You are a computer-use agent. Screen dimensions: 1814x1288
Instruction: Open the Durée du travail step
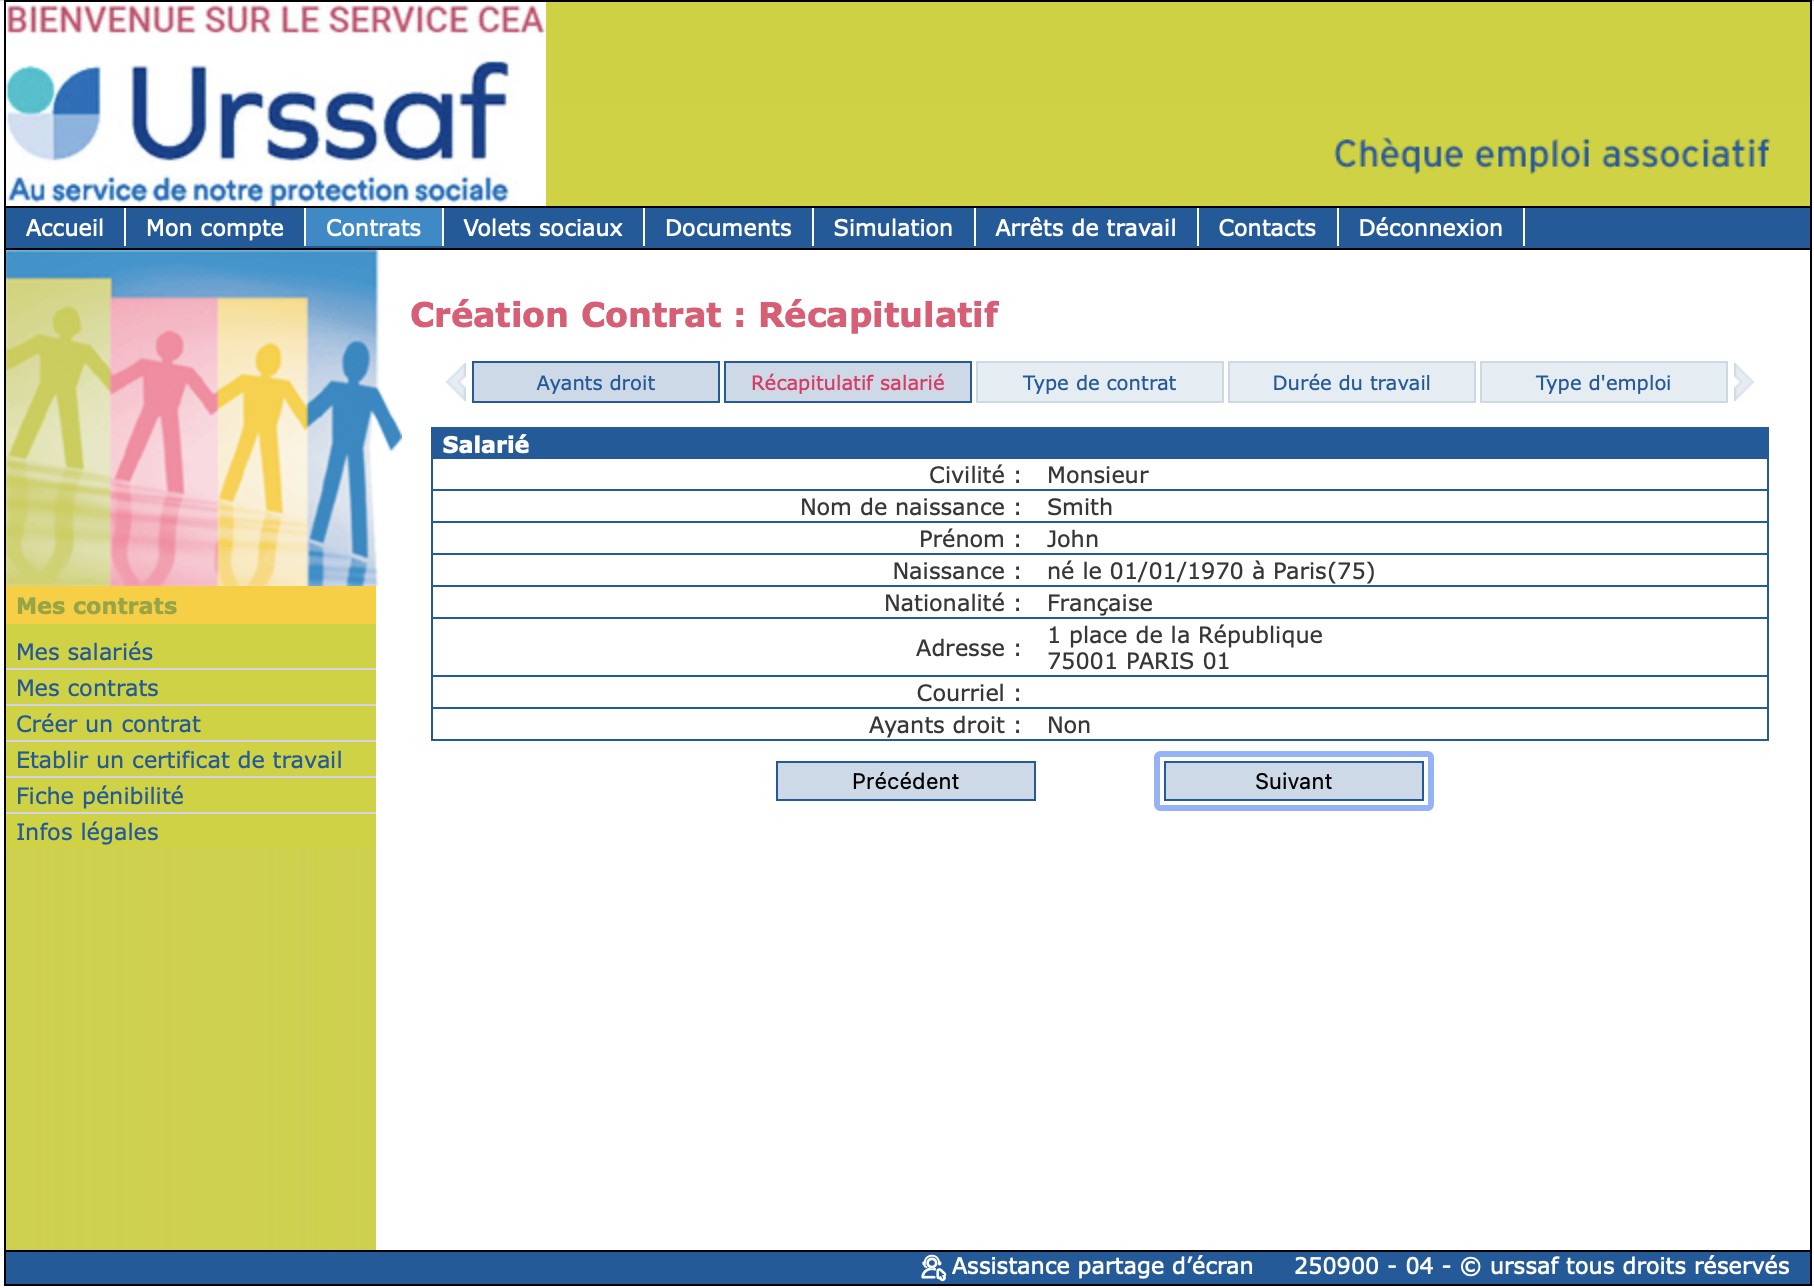coord(1351,383)
